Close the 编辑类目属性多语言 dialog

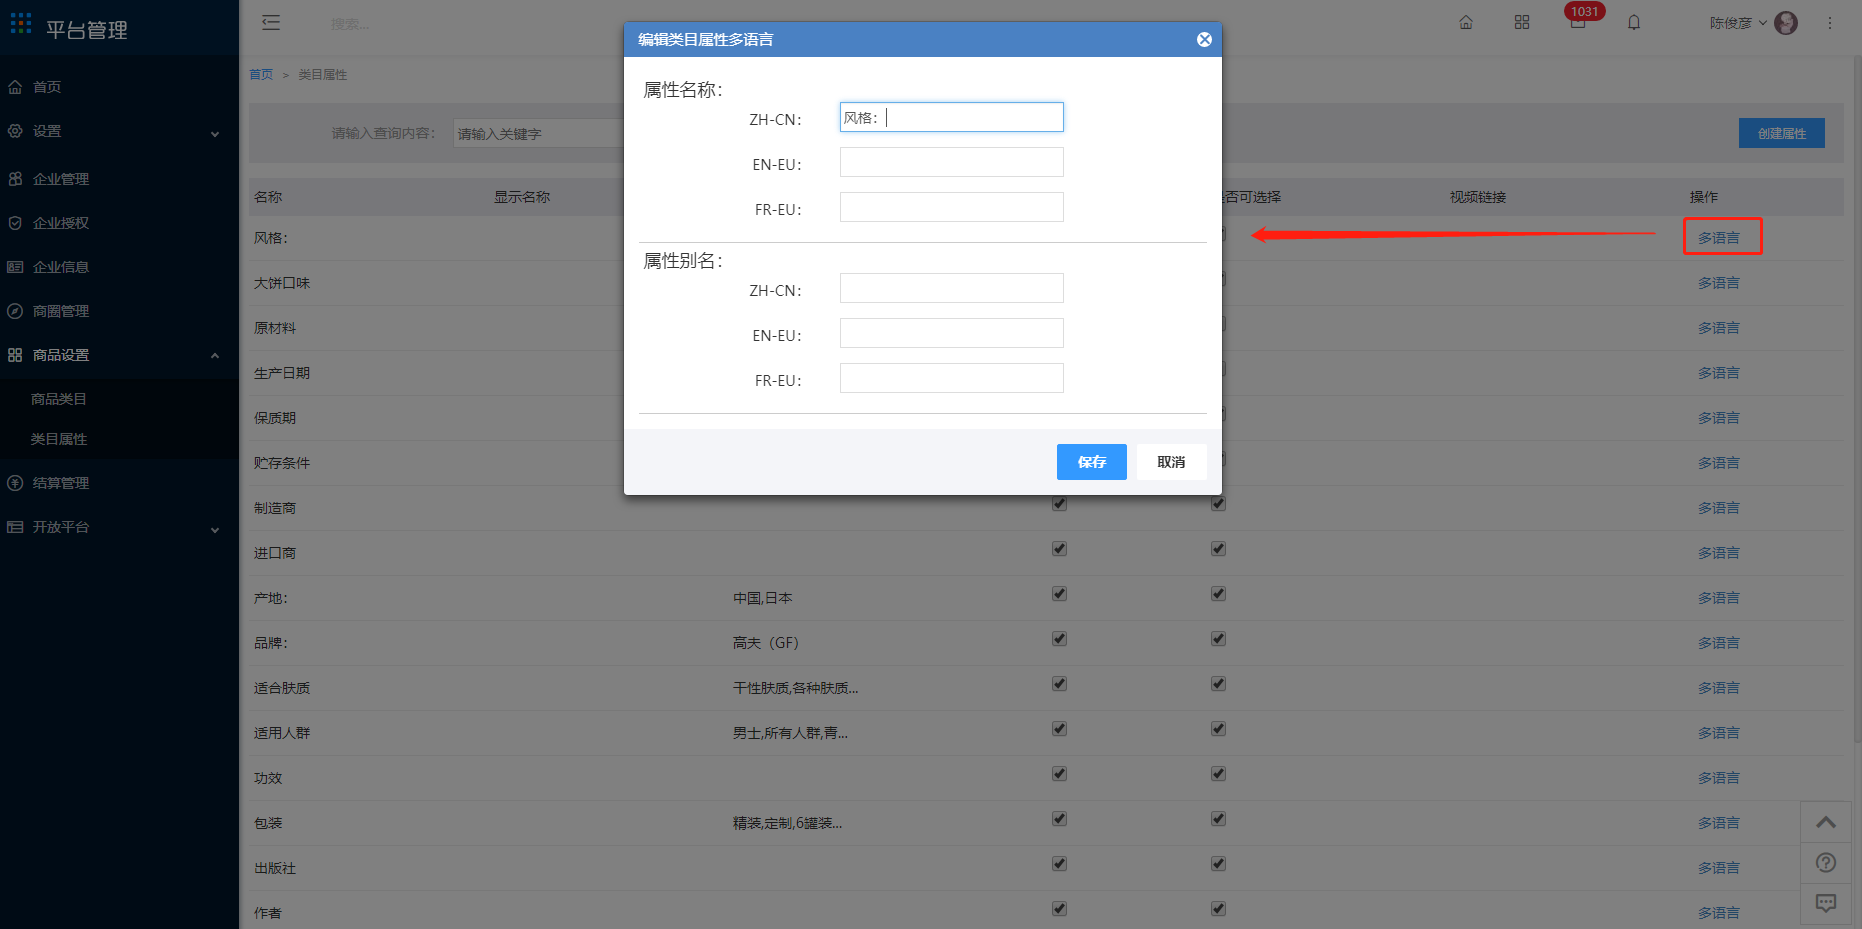click(1204, 39)
